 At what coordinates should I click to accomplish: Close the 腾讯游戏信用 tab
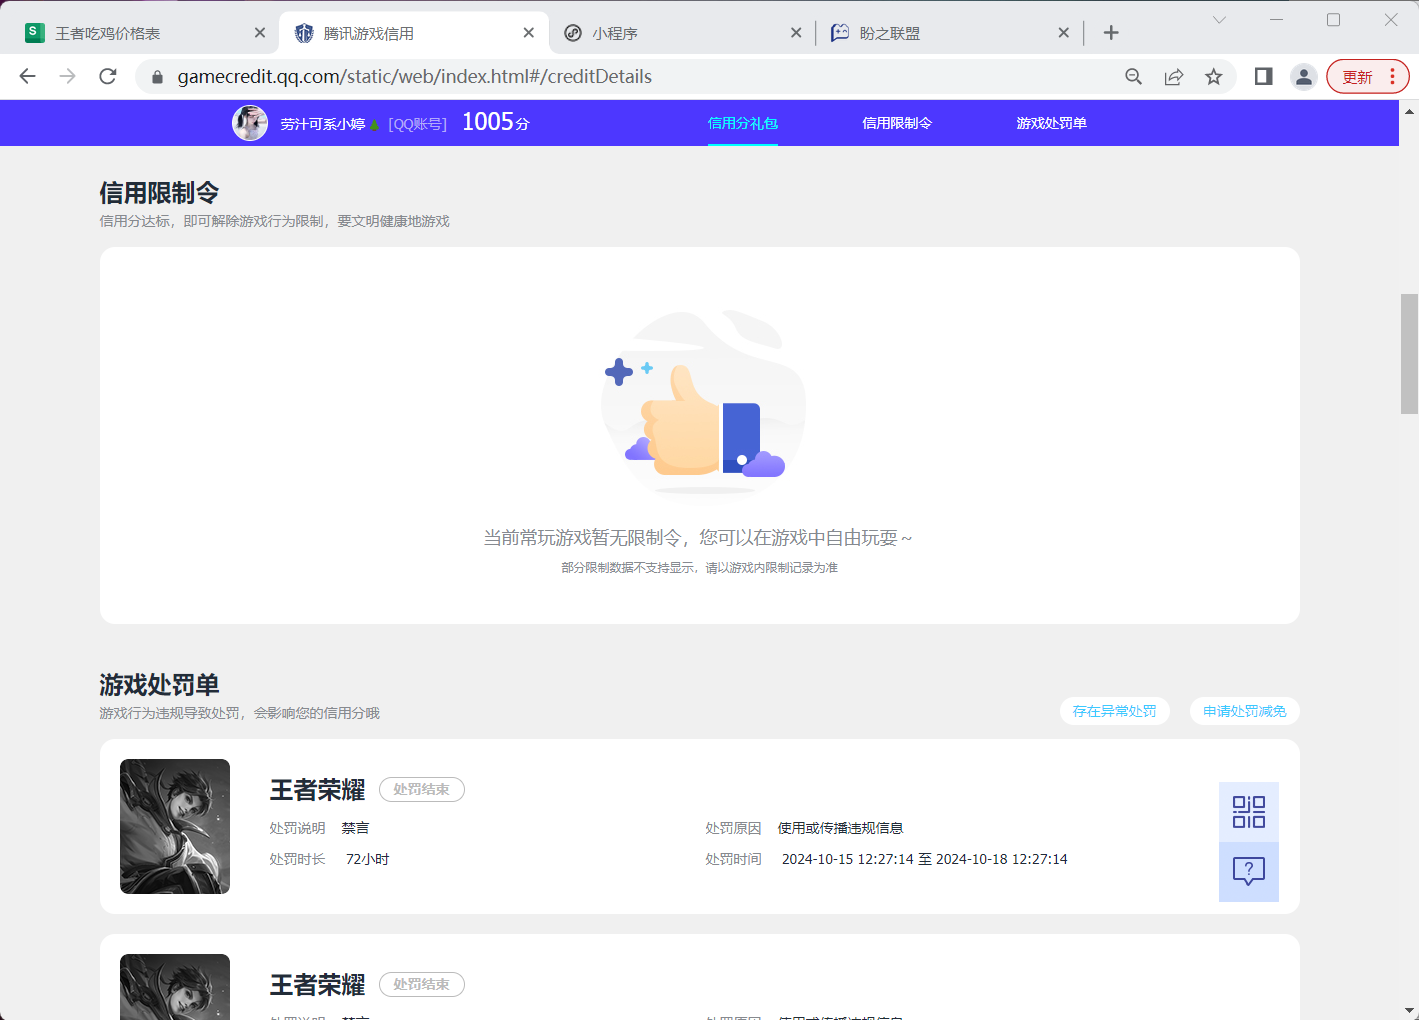529,33
